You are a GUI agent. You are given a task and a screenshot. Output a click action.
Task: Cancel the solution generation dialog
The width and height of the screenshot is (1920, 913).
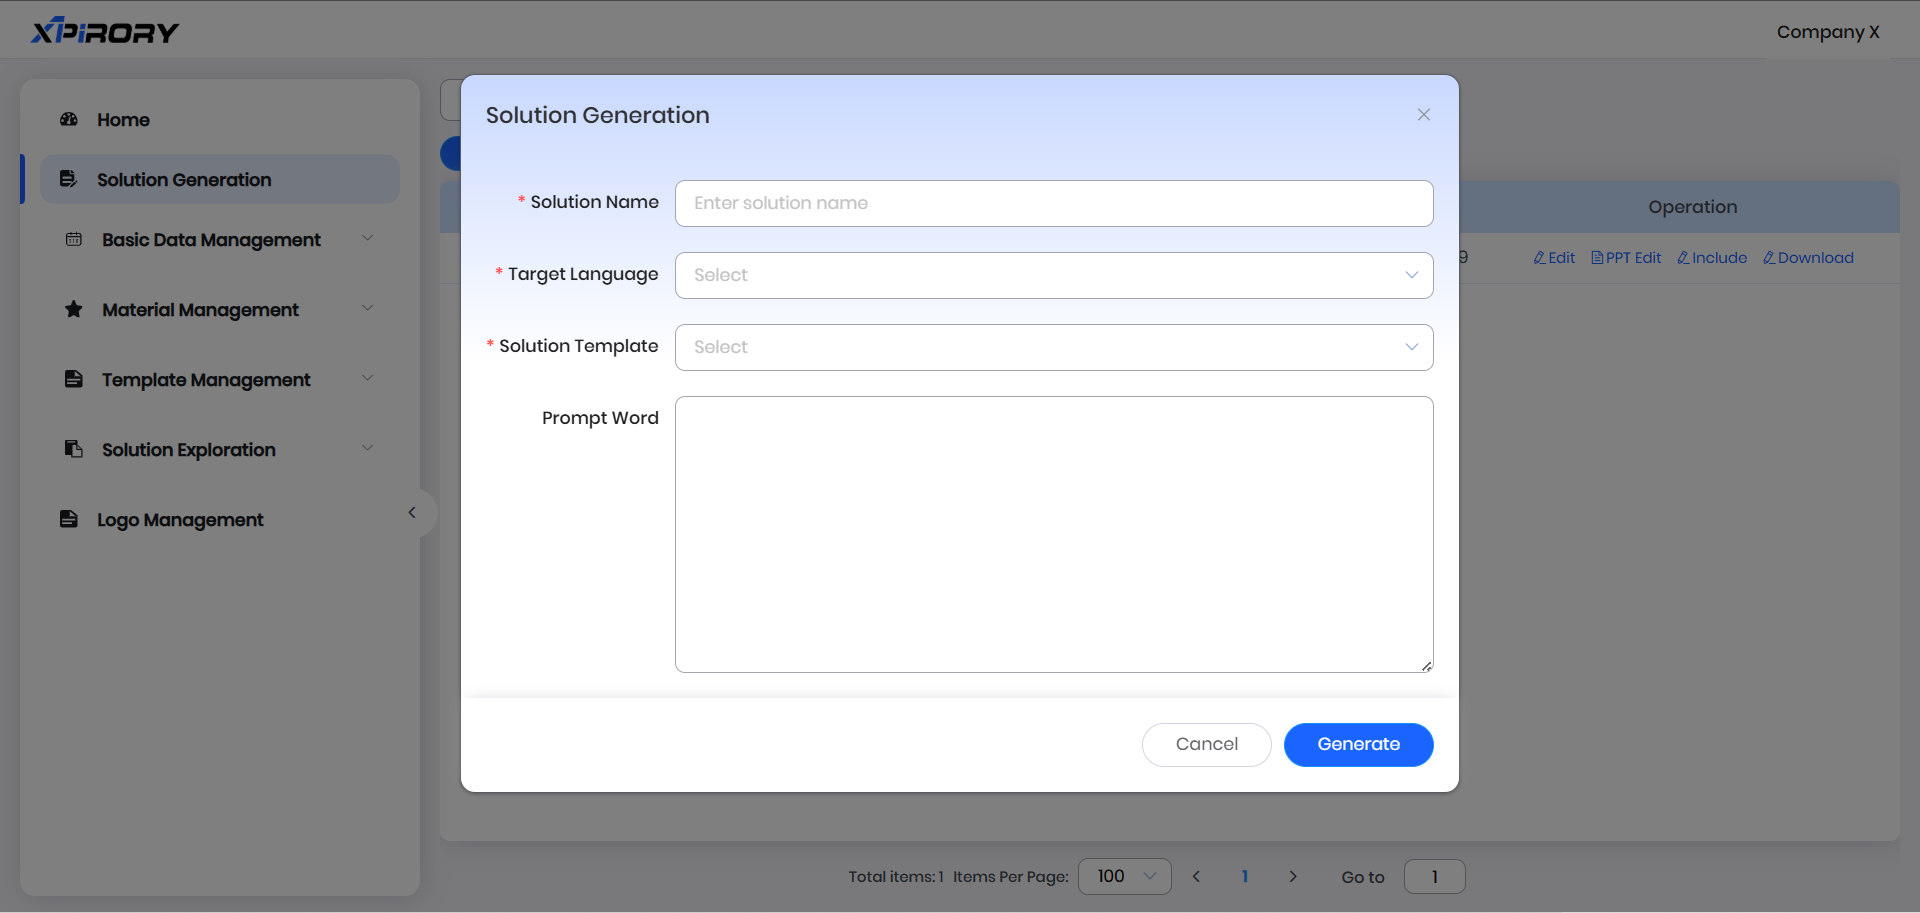click(x=1206, y=745)
